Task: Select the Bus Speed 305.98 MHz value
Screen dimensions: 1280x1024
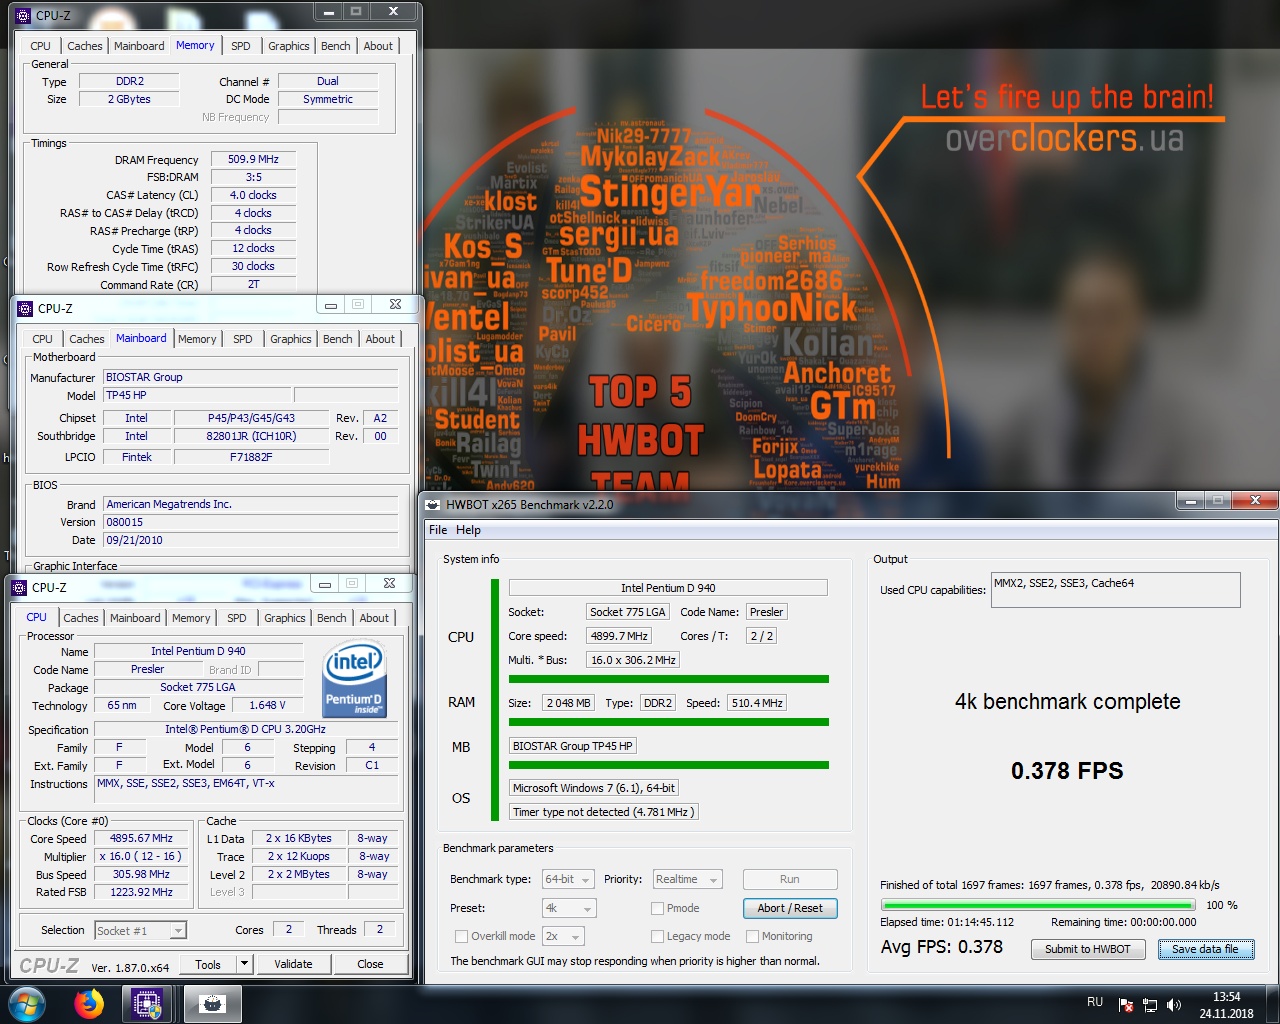Action: (x=141, y=874)
